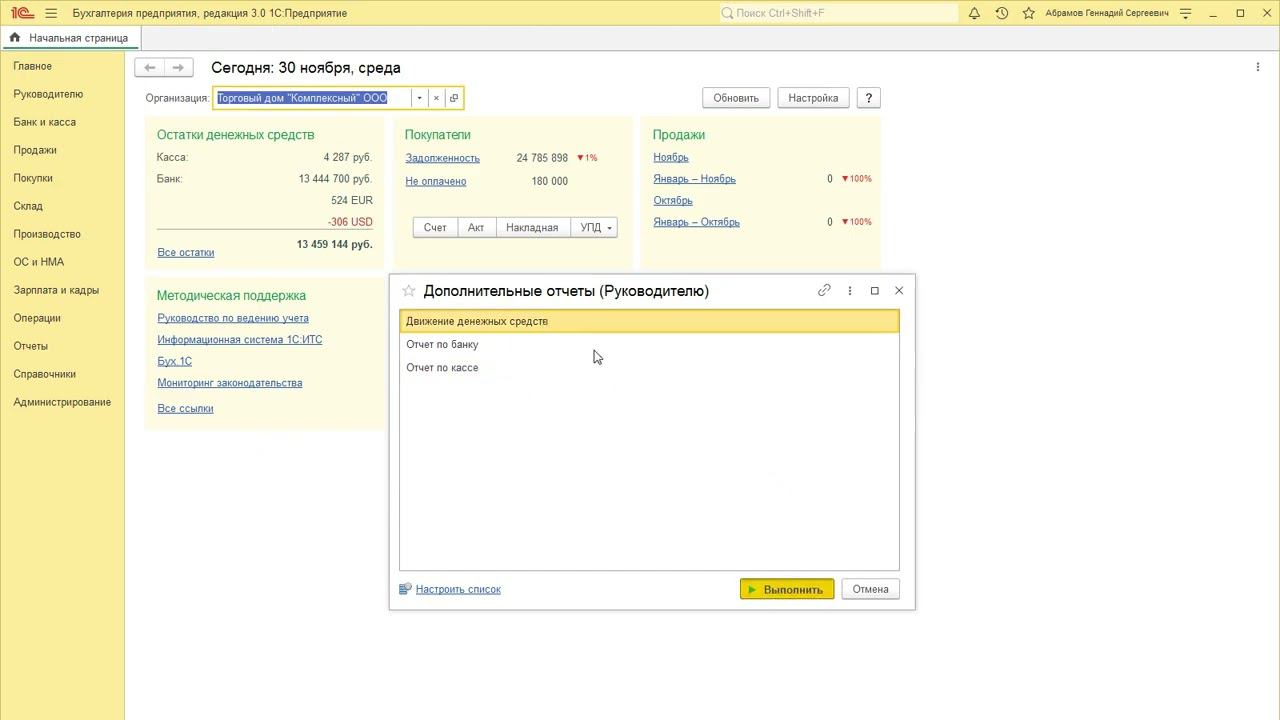Open service settings menu beside user name
This screenshot has height=720, width=1280.
[x=1186, y=13]
